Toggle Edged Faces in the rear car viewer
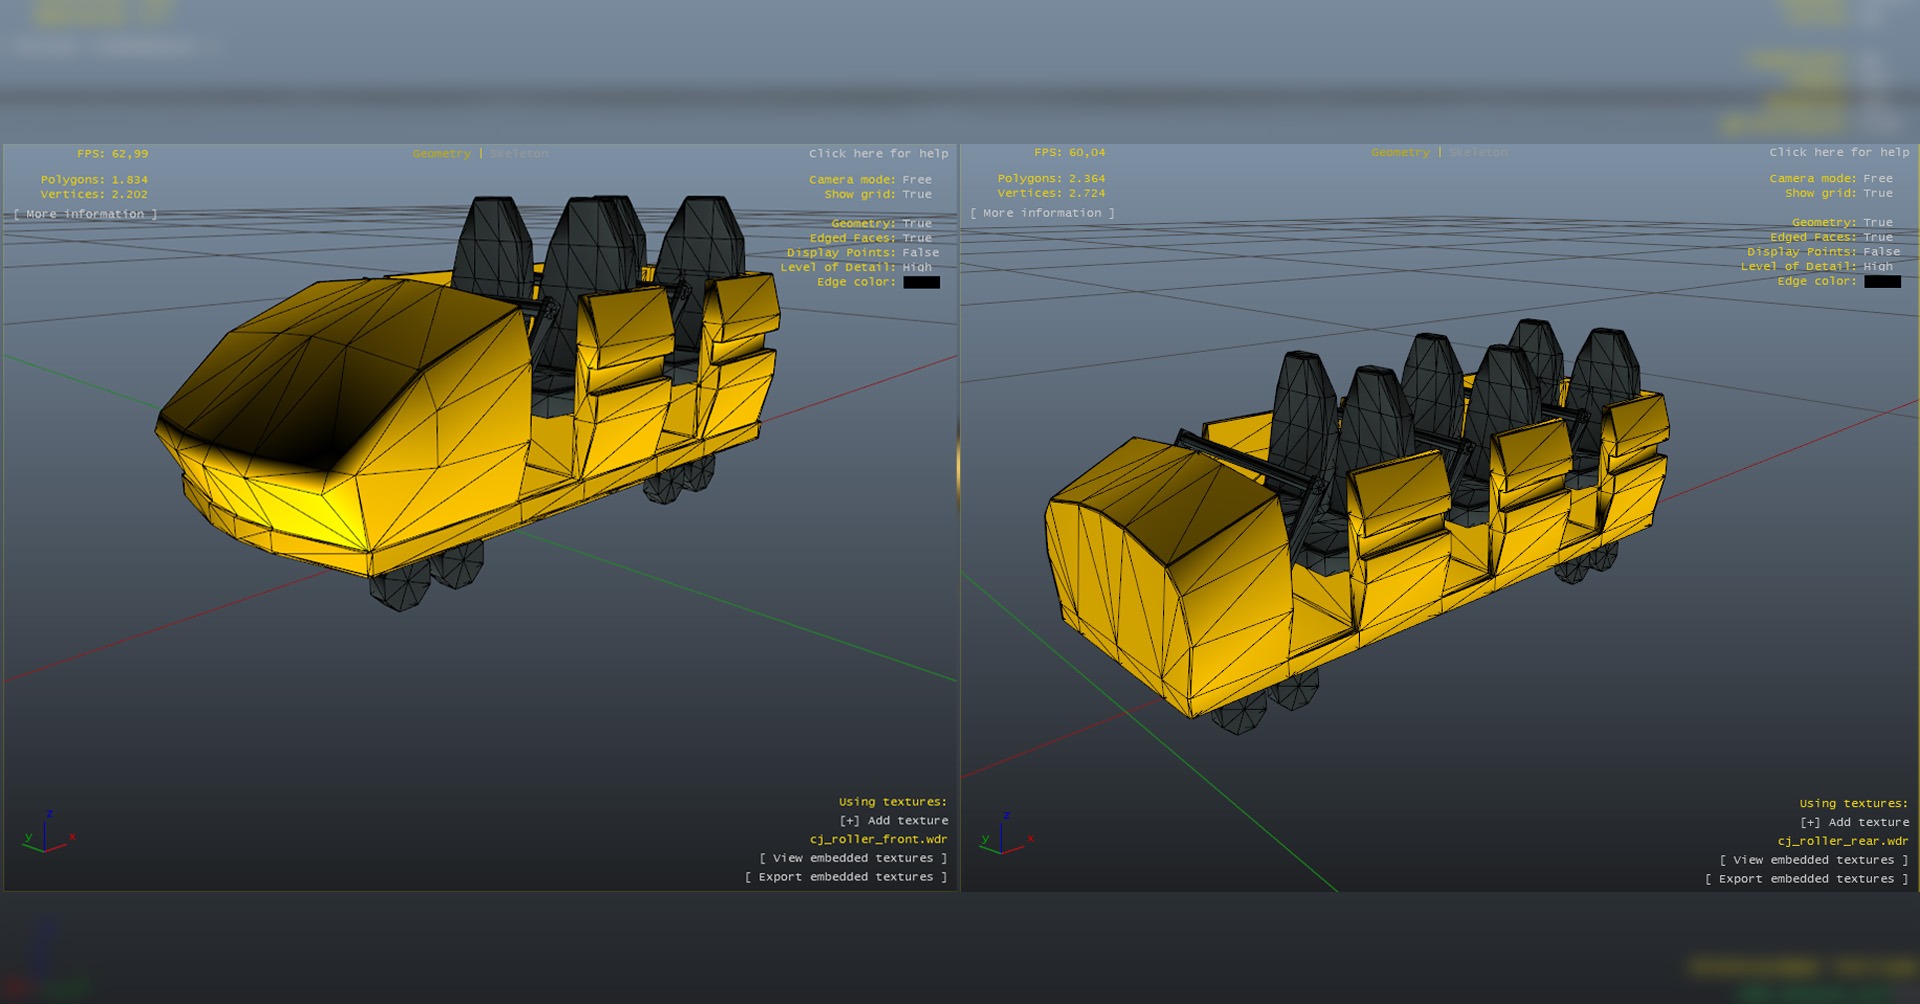Screen dimensions: 1920x1004 click(x=1877, y=237)
